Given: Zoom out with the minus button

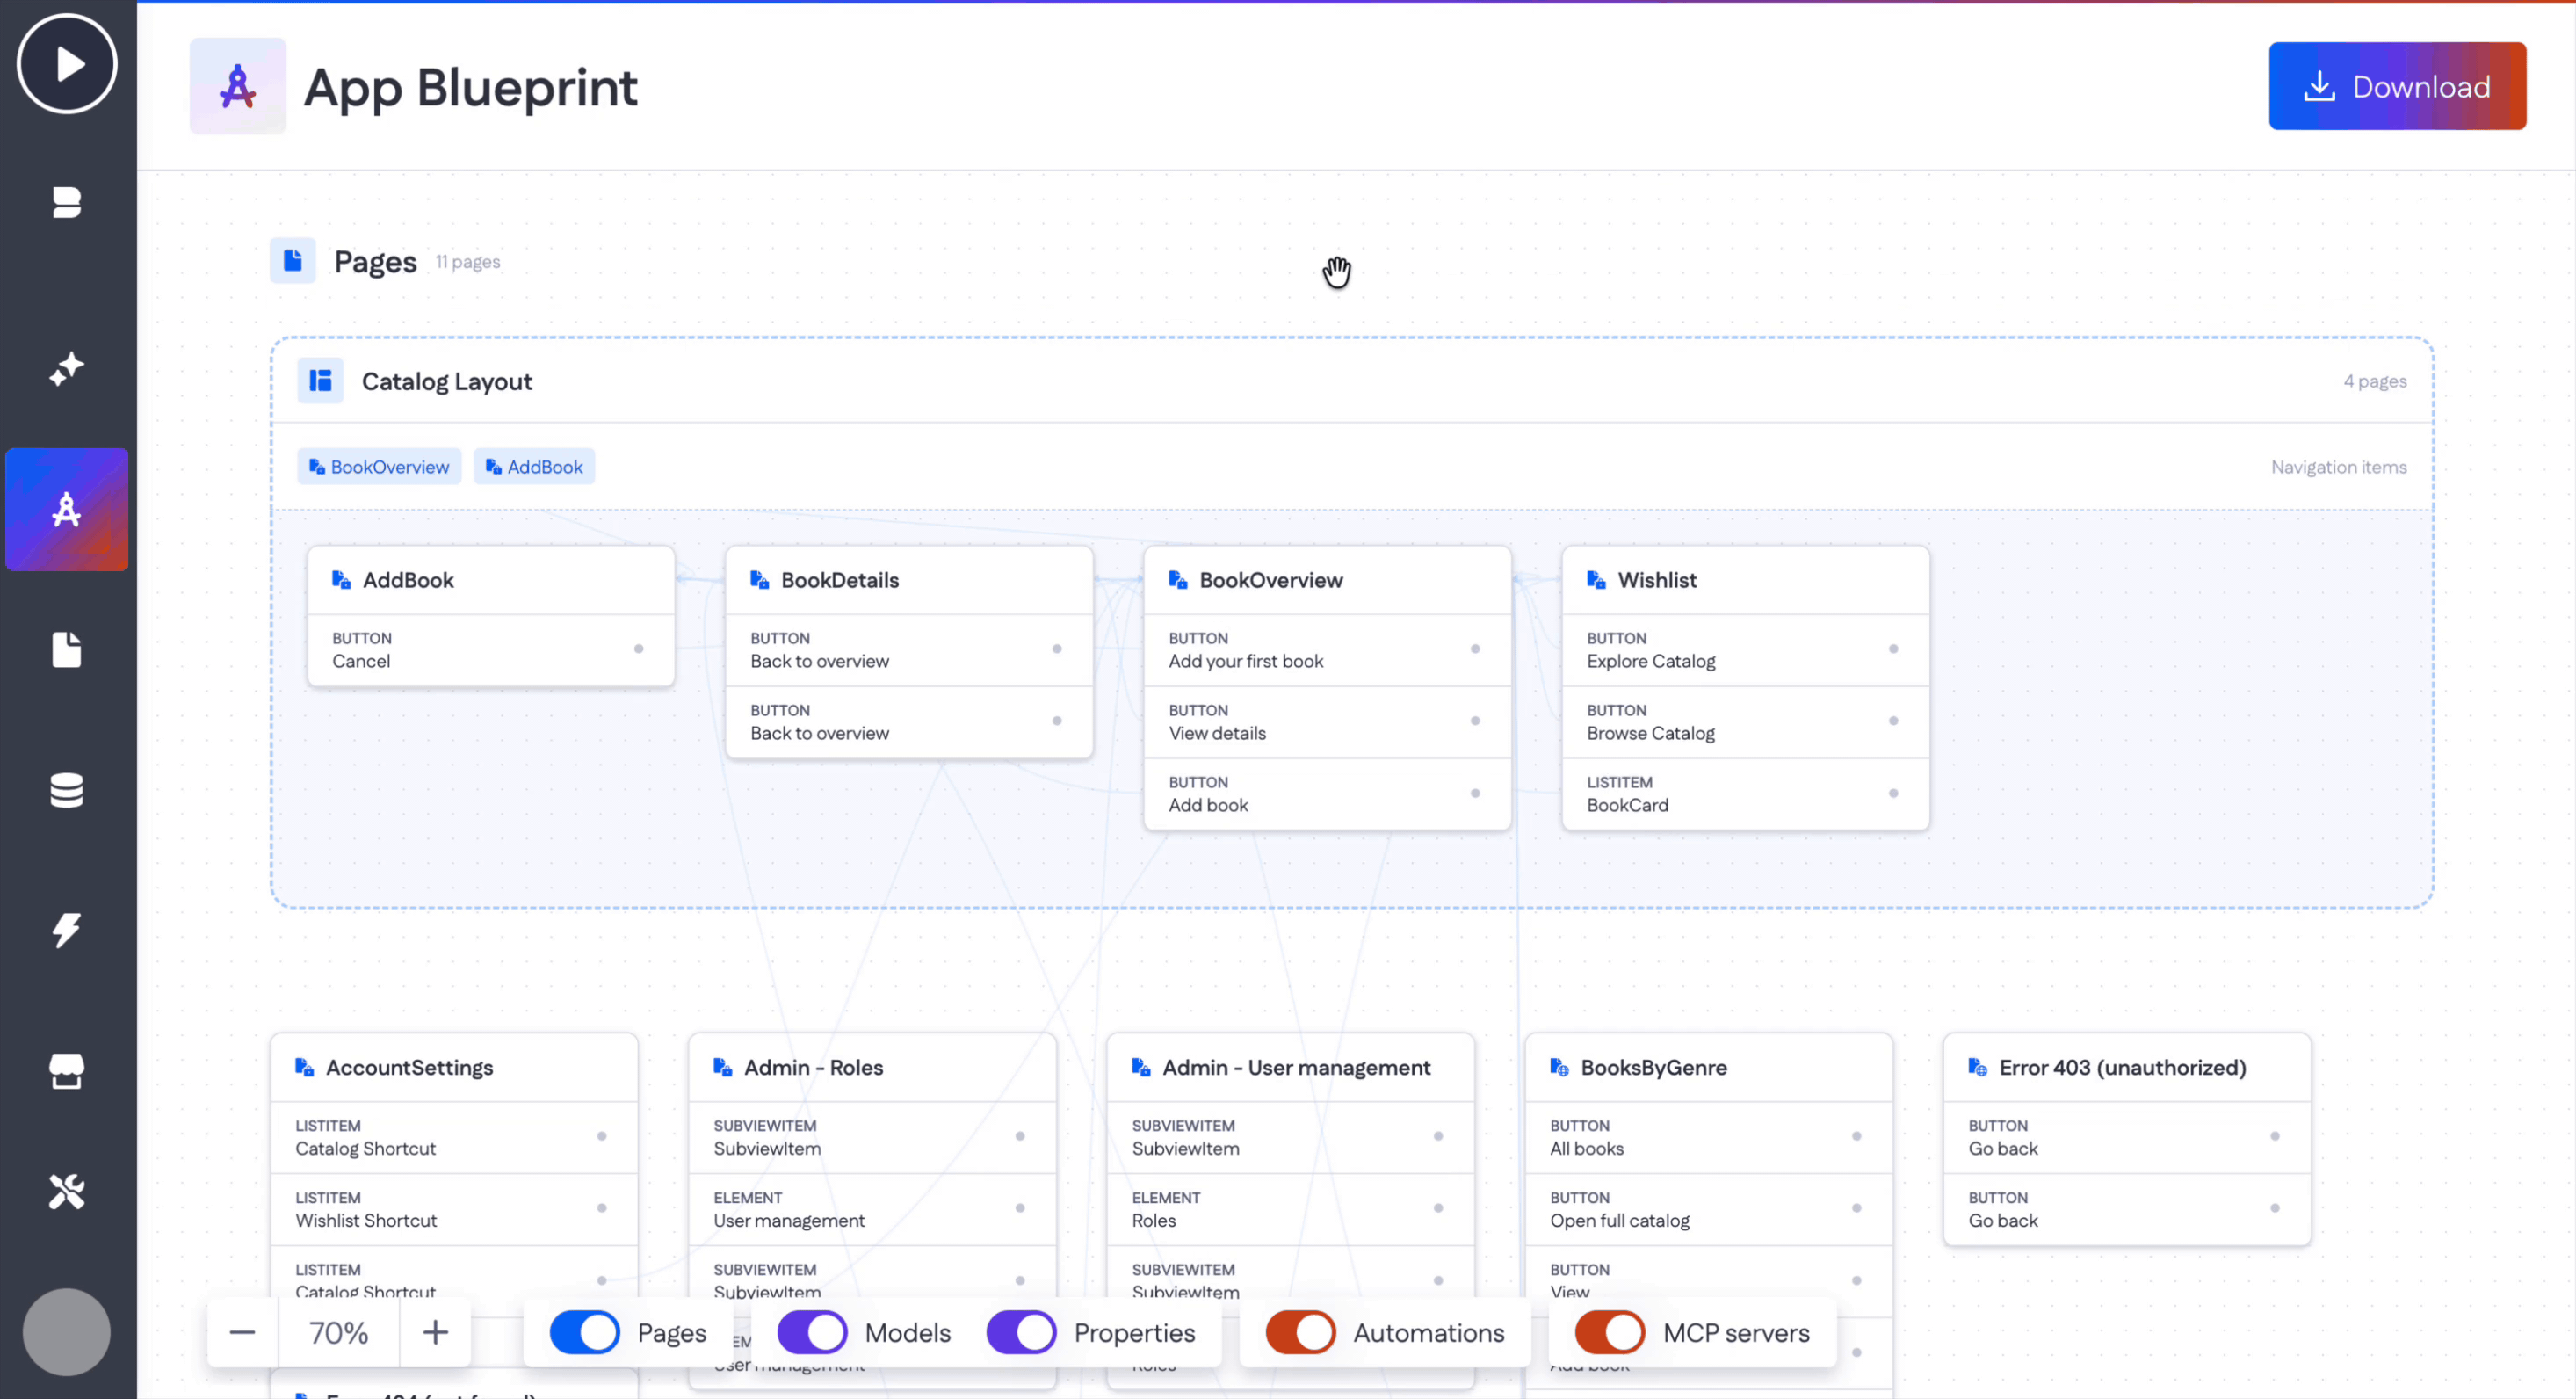Looking at the screenshot, I should pos(243,1332).
